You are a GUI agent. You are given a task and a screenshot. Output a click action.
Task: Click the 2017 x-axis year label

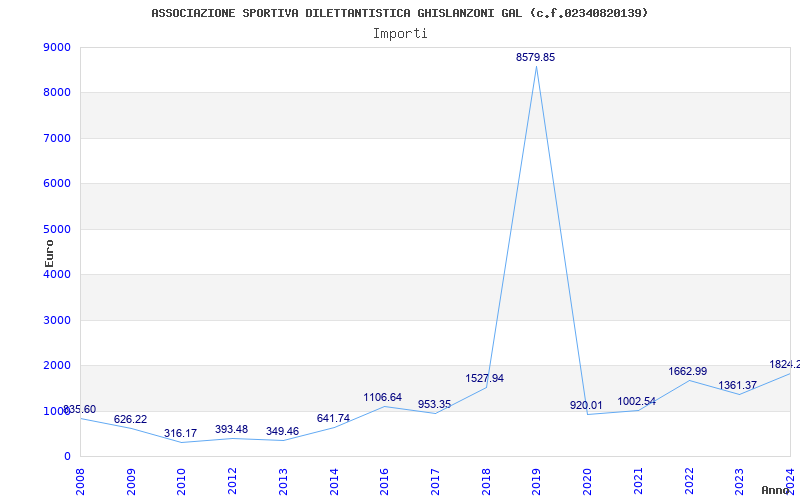435,481
